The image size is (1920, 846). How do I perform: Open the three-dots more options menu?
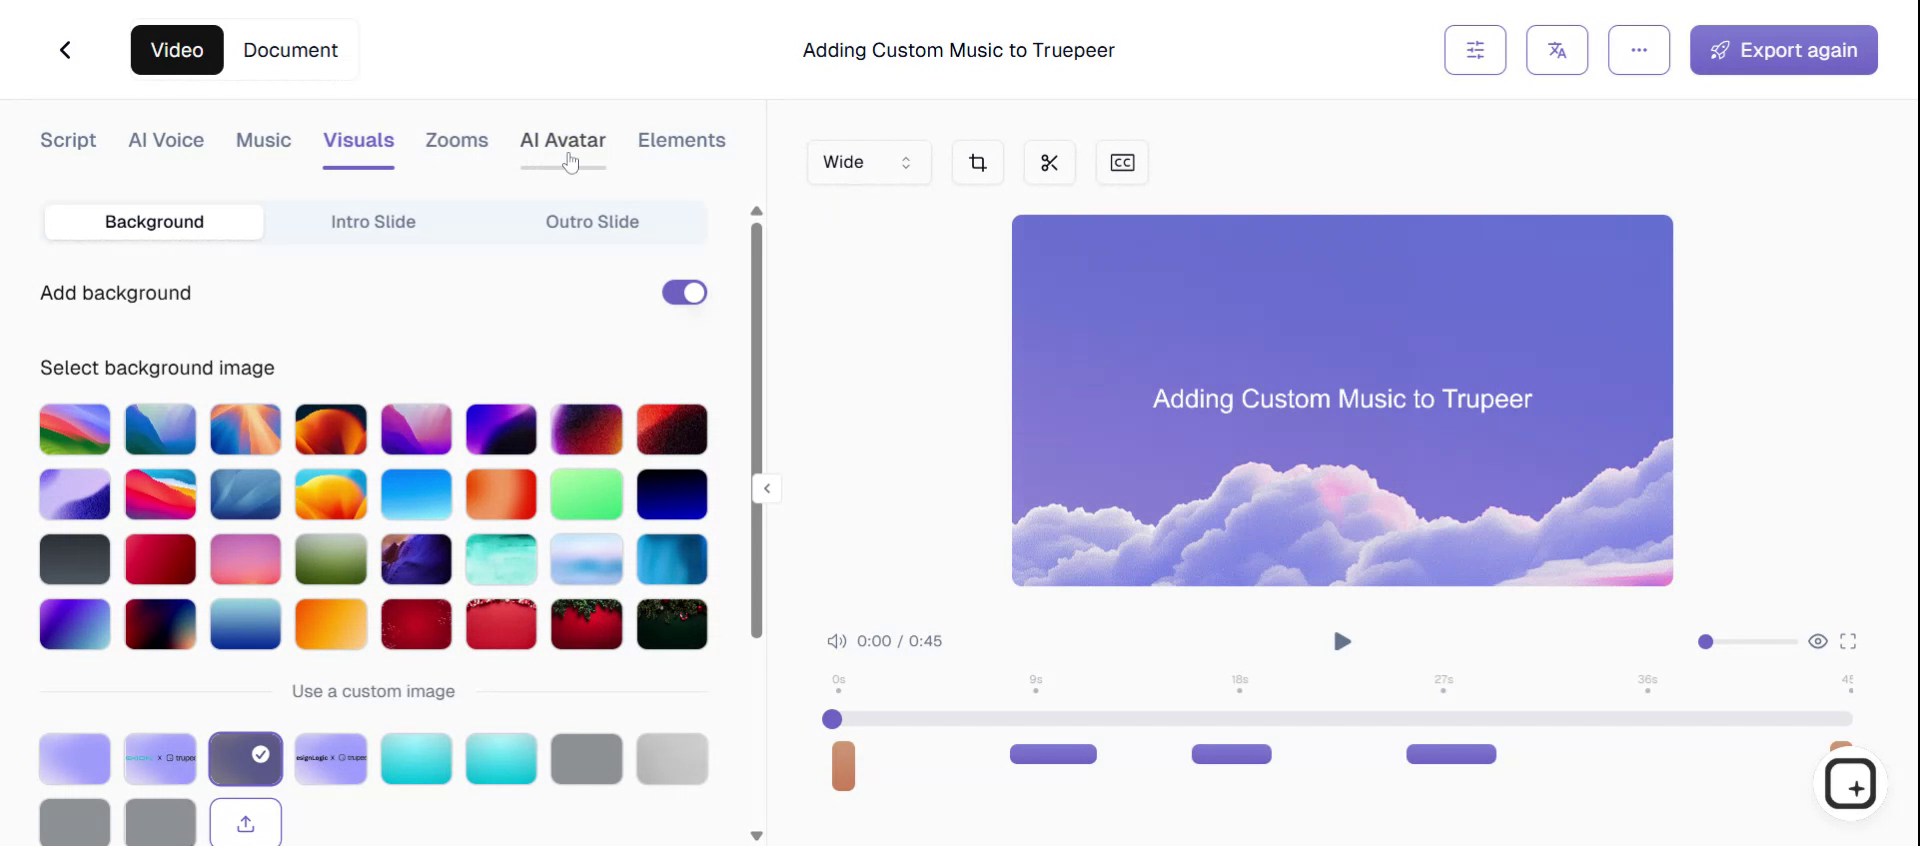pyautogui.click(x=1639, y=50)
